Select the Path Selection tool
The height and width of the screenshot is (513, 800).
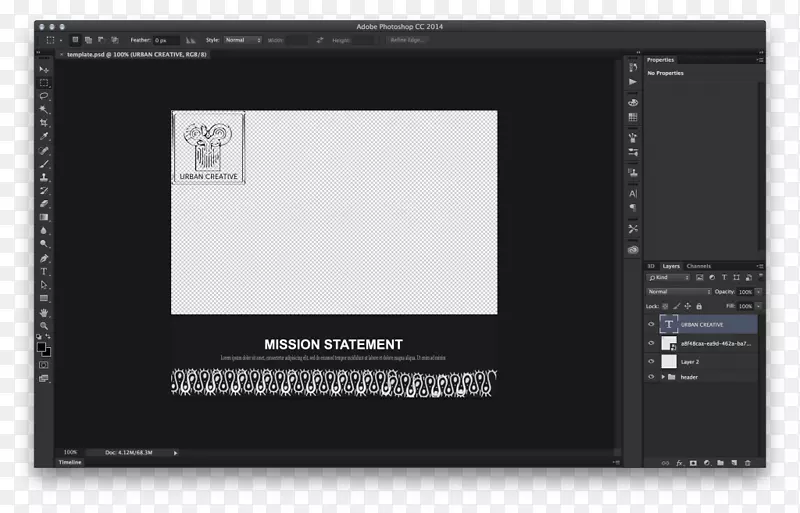[44, 285]
